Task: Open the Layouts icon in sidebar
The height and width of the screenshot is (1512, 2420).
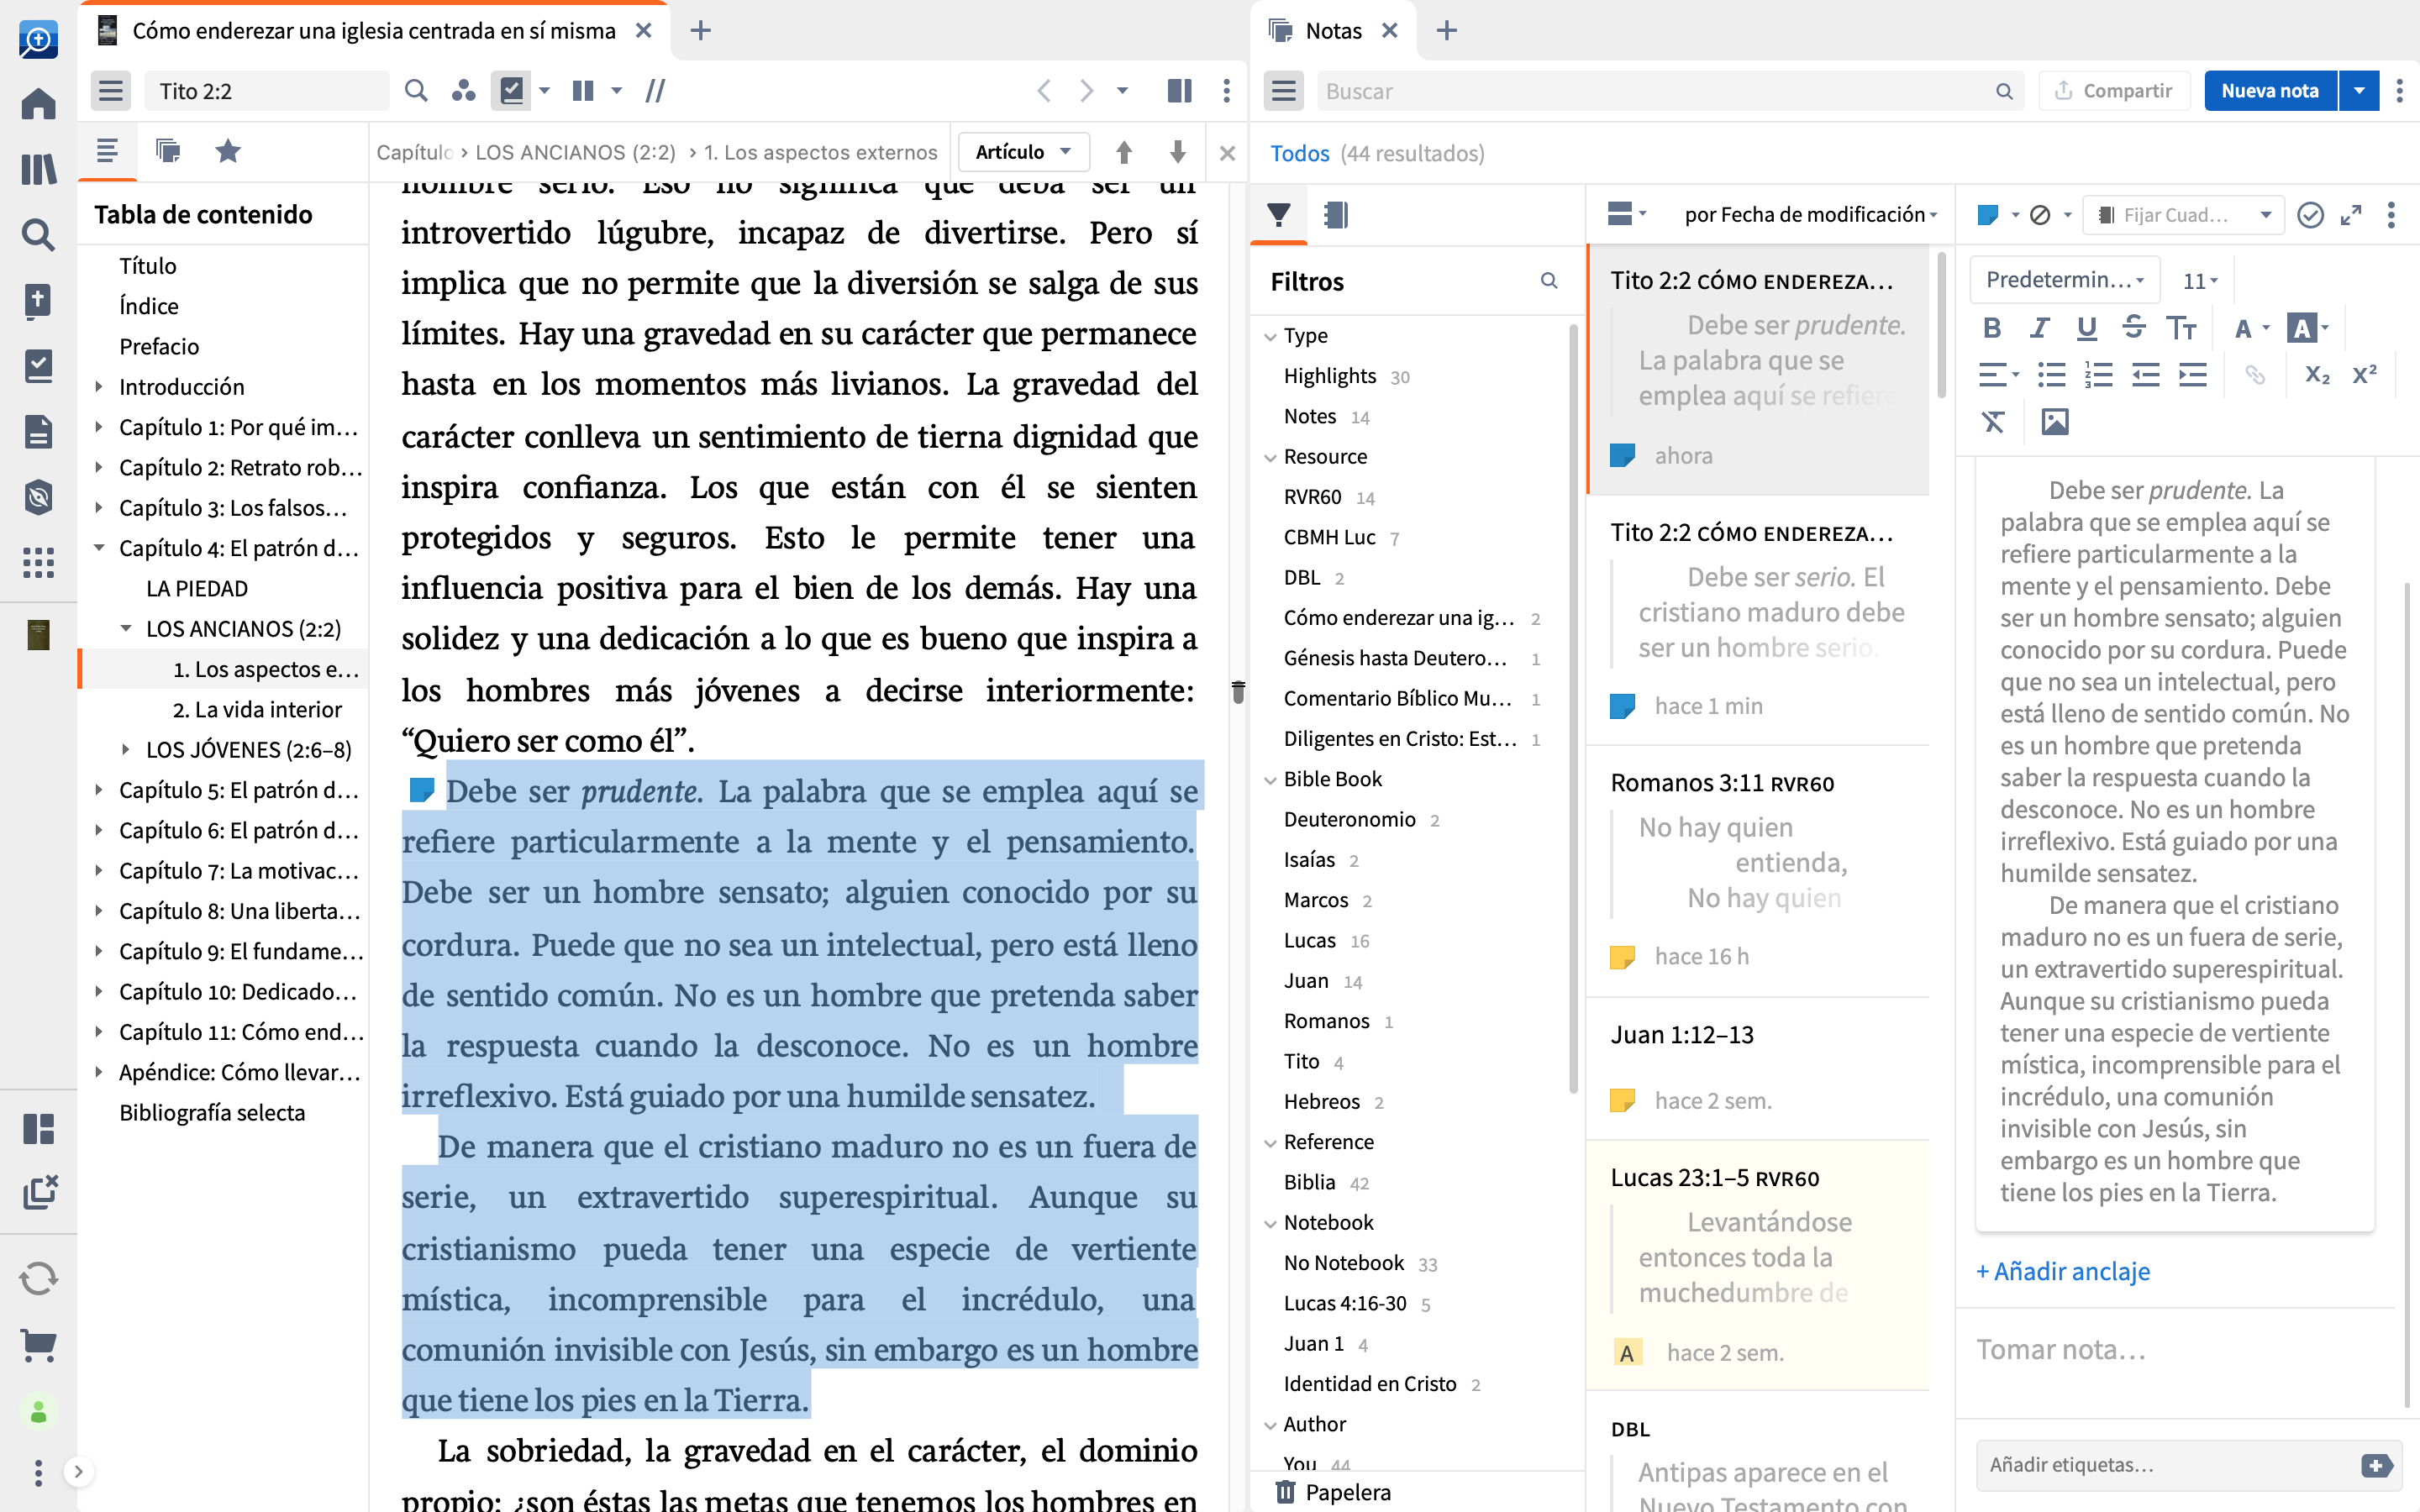Action: 38,1129
